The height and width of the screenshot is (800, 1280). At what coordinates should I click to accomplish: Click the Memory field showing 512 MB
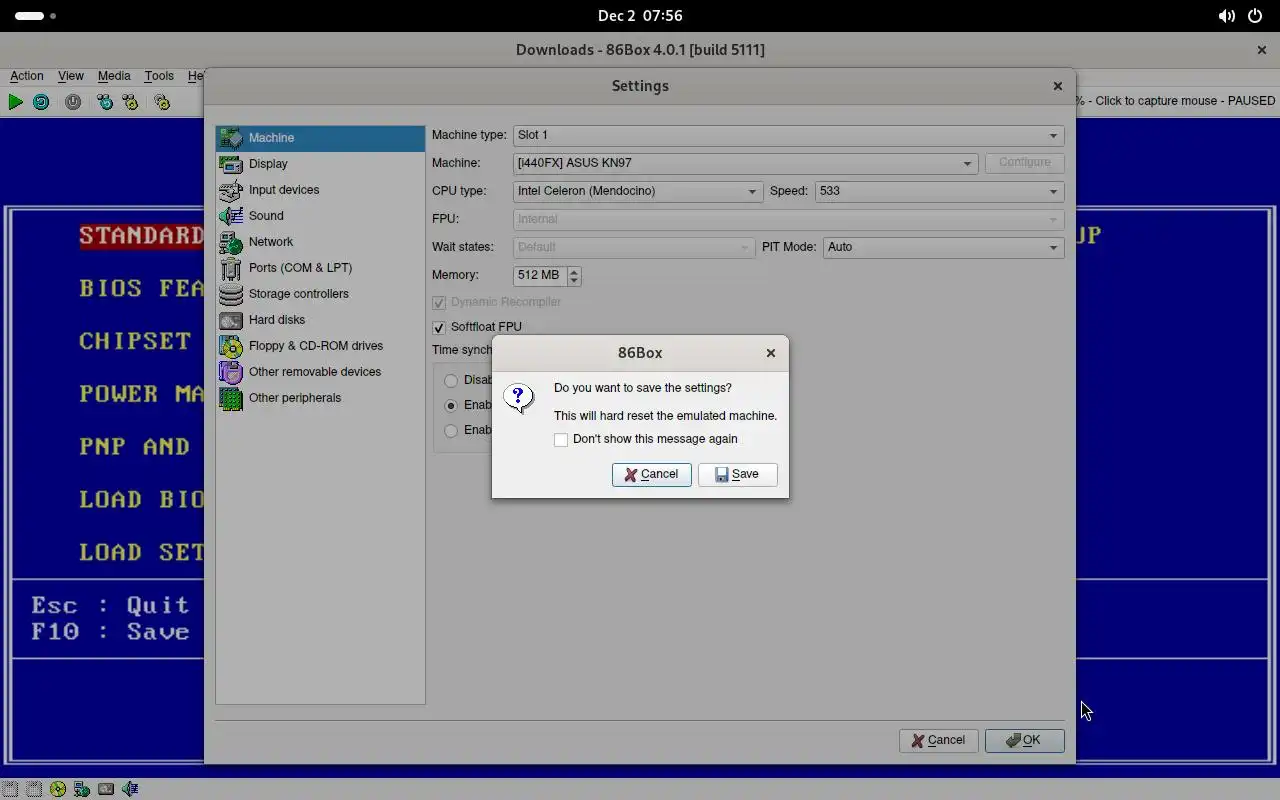[x=540, y=276]
